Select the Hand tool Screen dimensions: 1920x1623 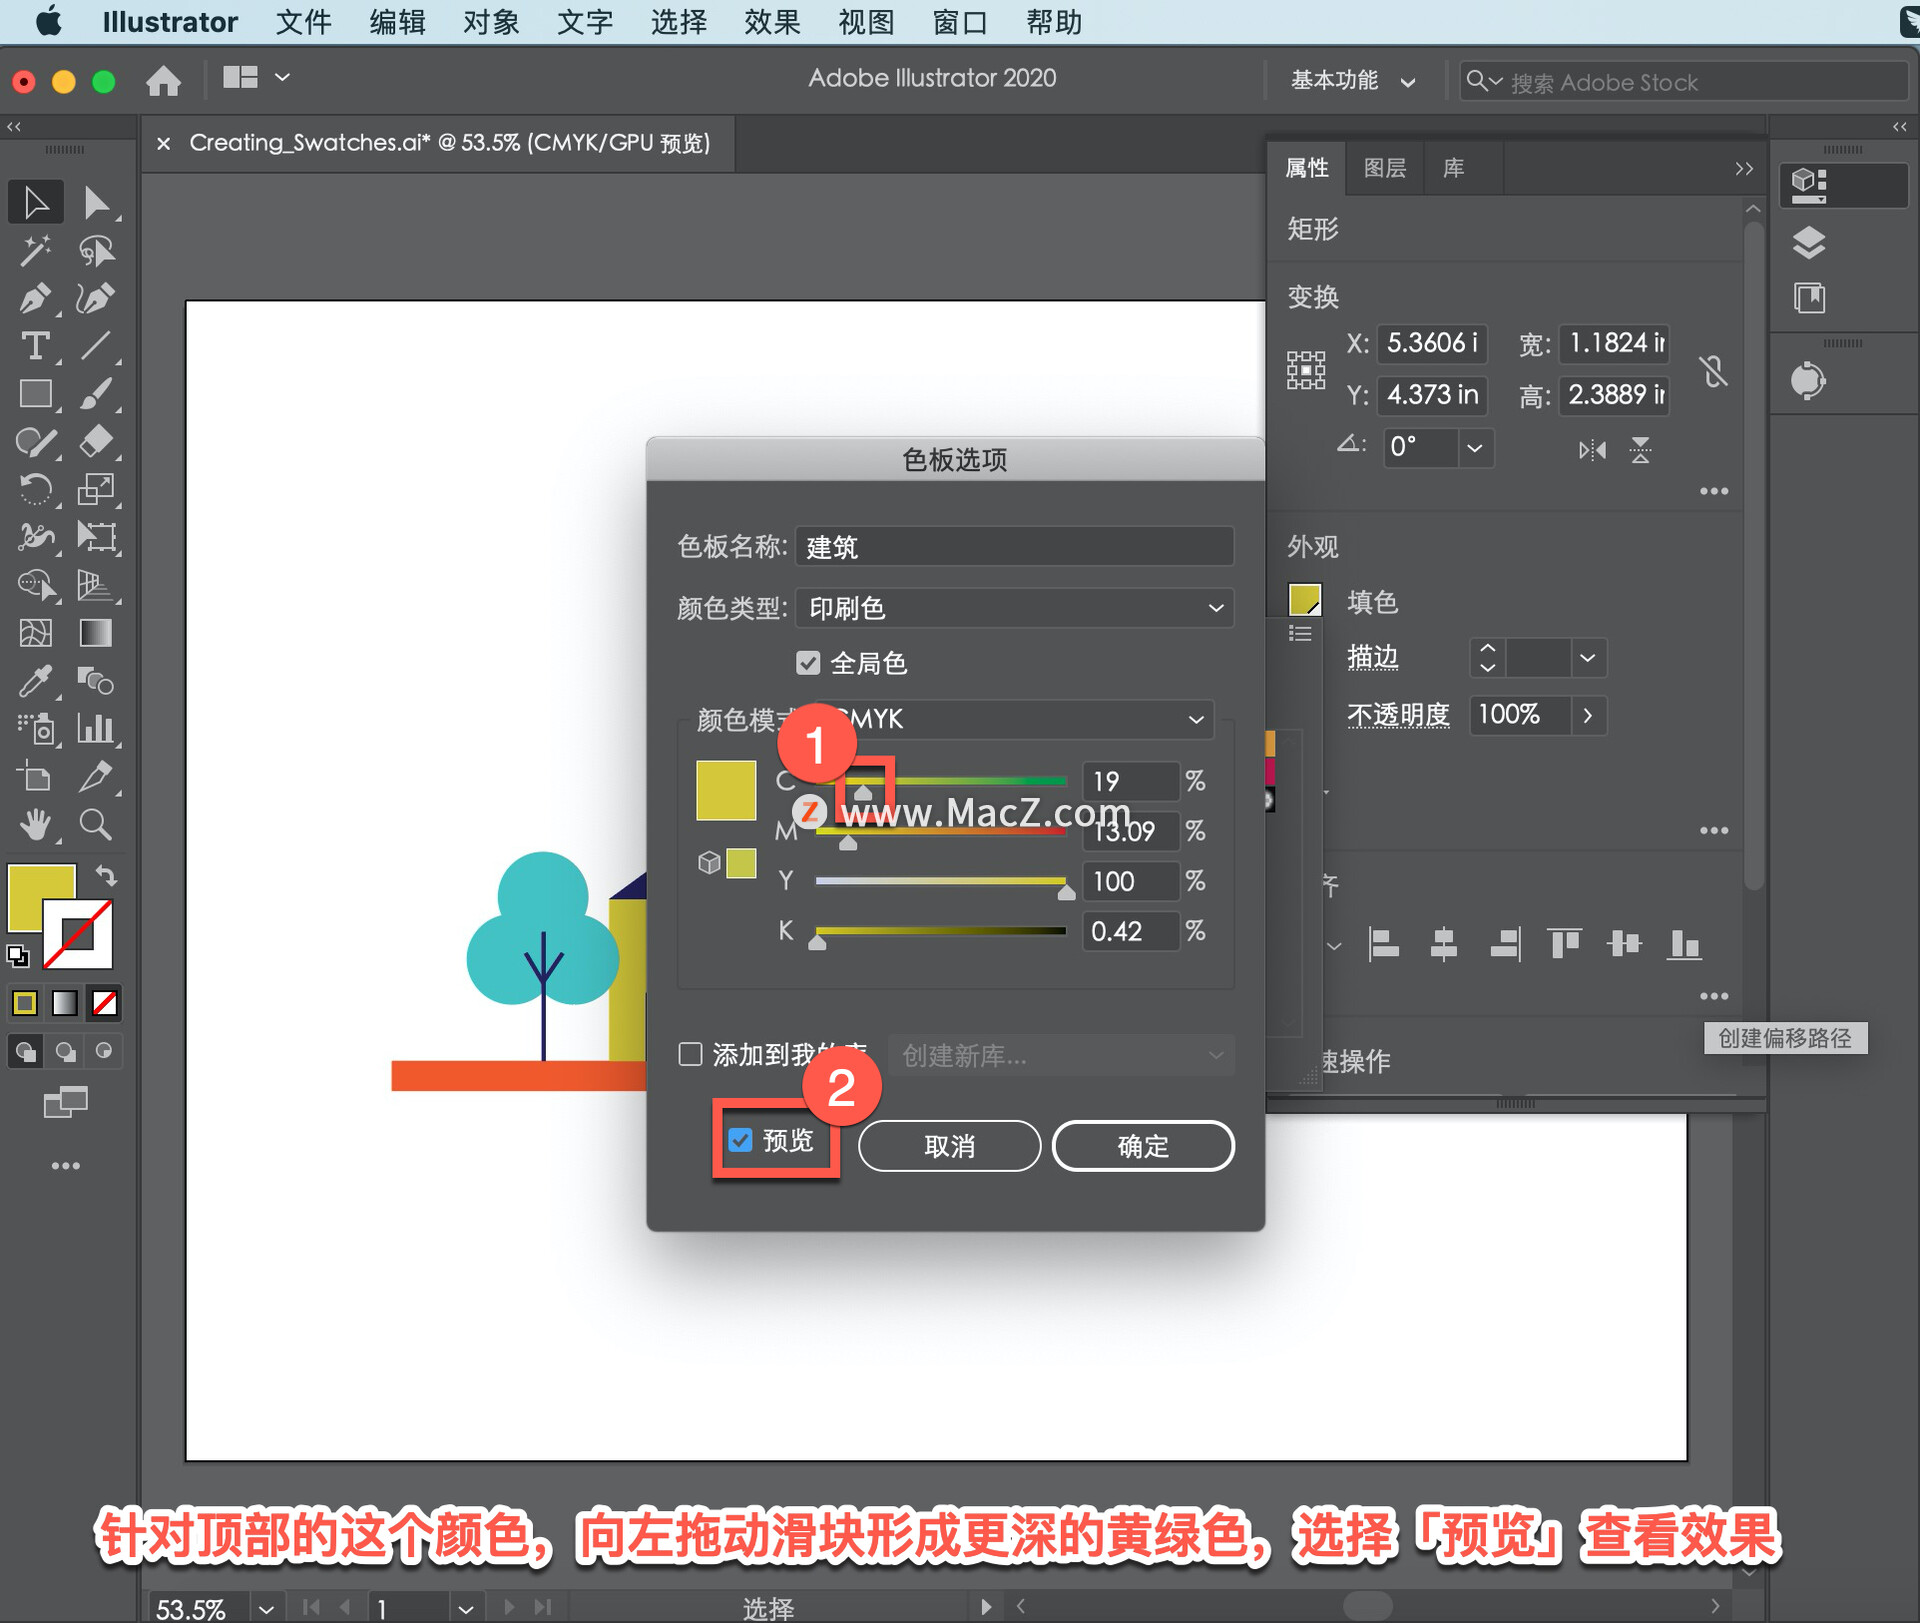click(35, 824)
